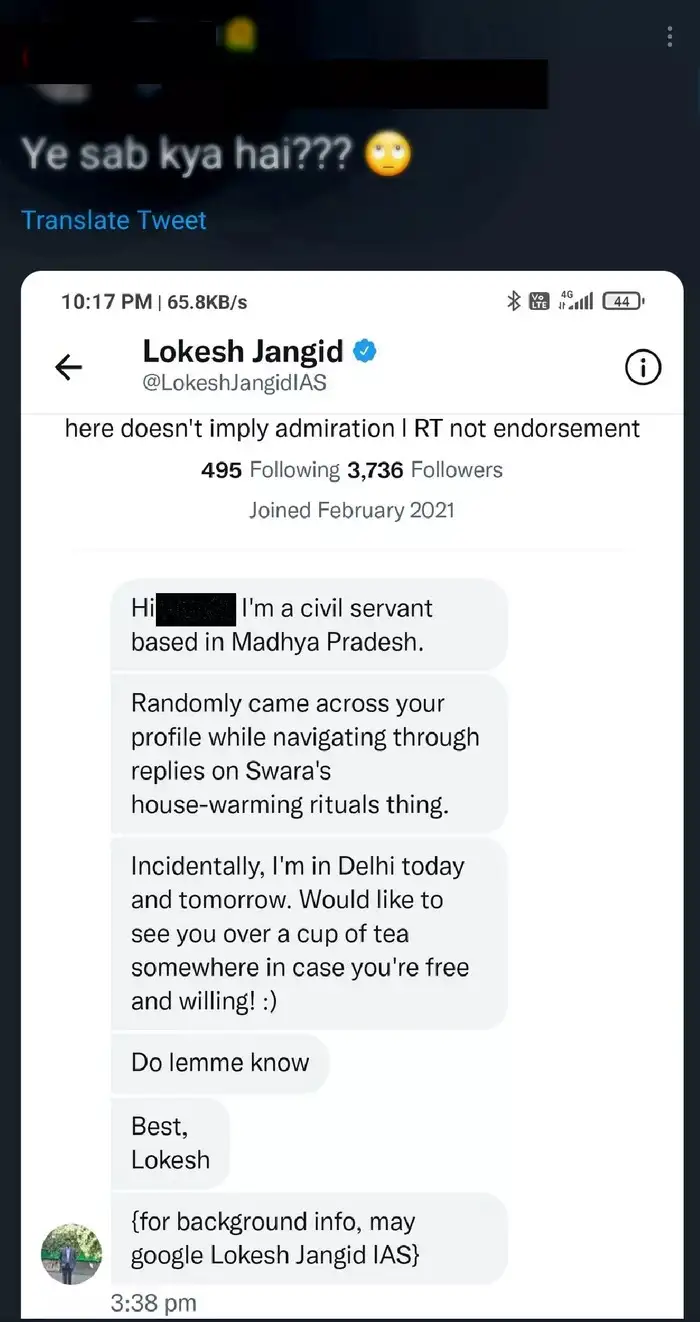Tap the back arrow beside Lokesh Jangid
The width and height of the screenshot is (700, 1322).
(x=69, y=368)
